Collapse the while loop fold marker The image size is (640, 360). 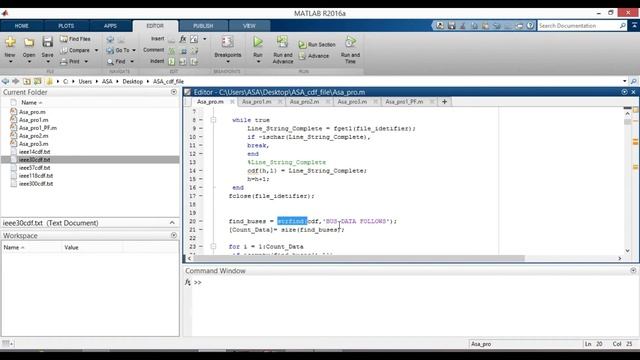pos(213,120)
